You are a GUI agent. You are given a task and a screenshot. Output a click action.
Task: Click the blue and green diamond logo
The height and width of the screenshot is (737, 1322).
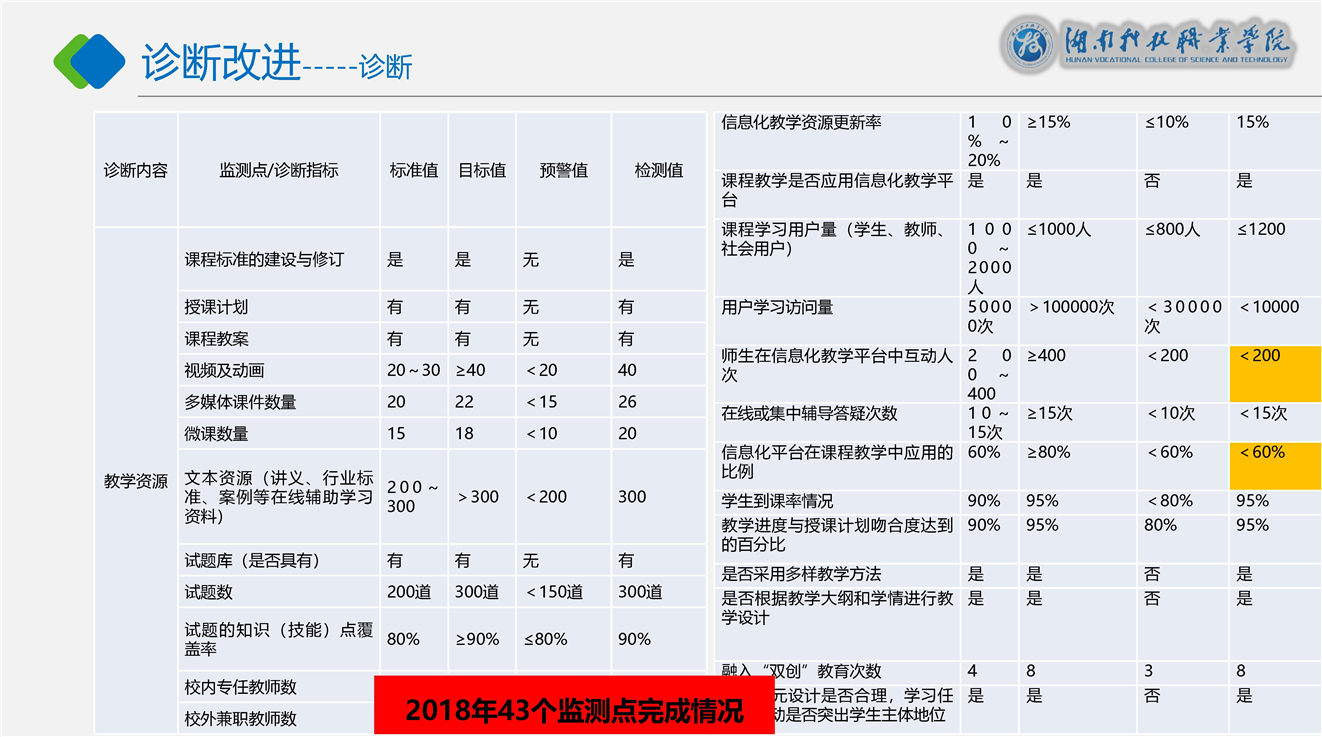click(89, 60)
